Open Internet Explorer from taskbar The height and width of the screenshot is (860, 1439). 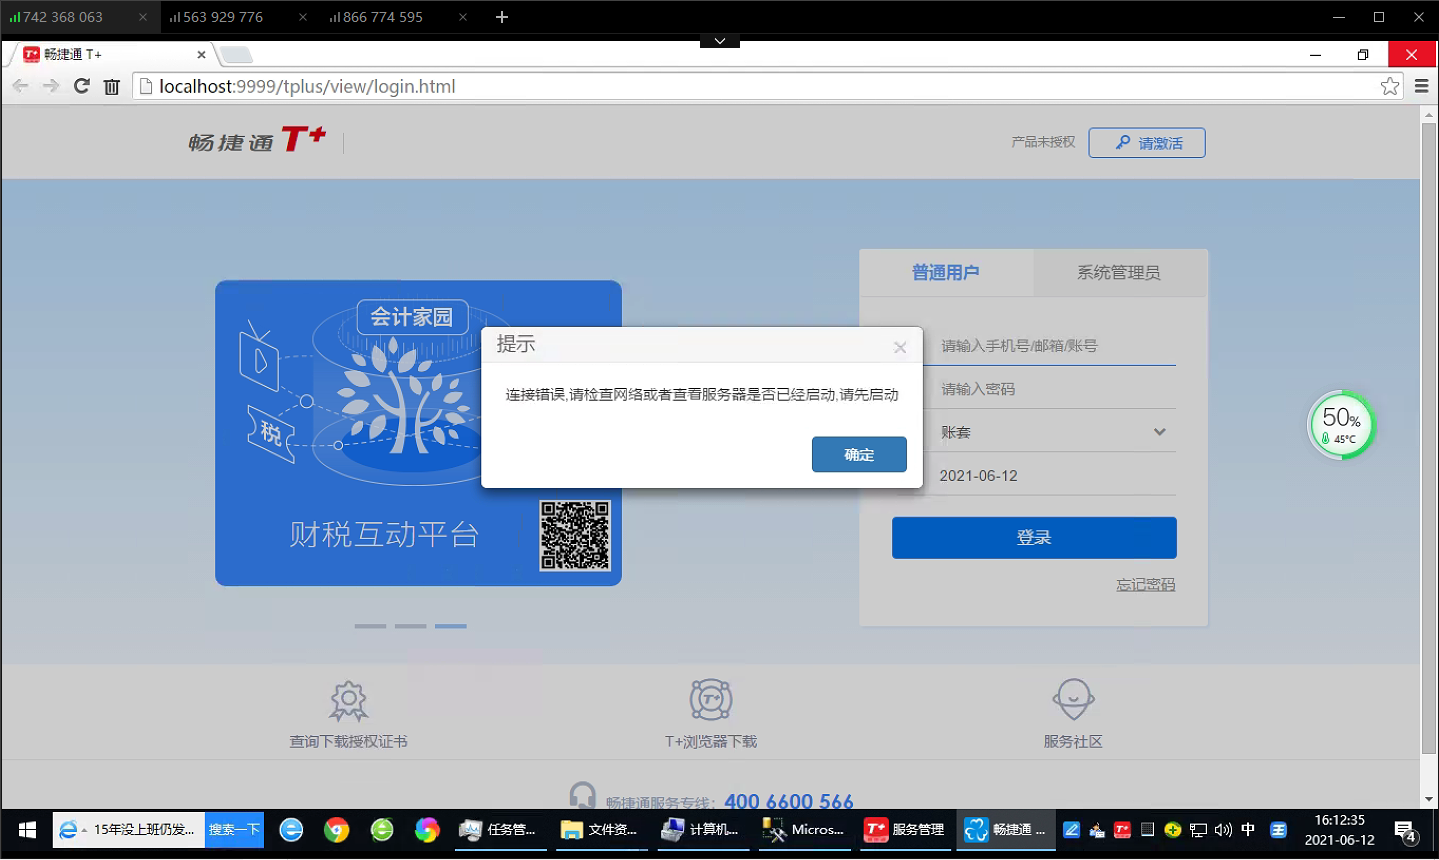291,830
